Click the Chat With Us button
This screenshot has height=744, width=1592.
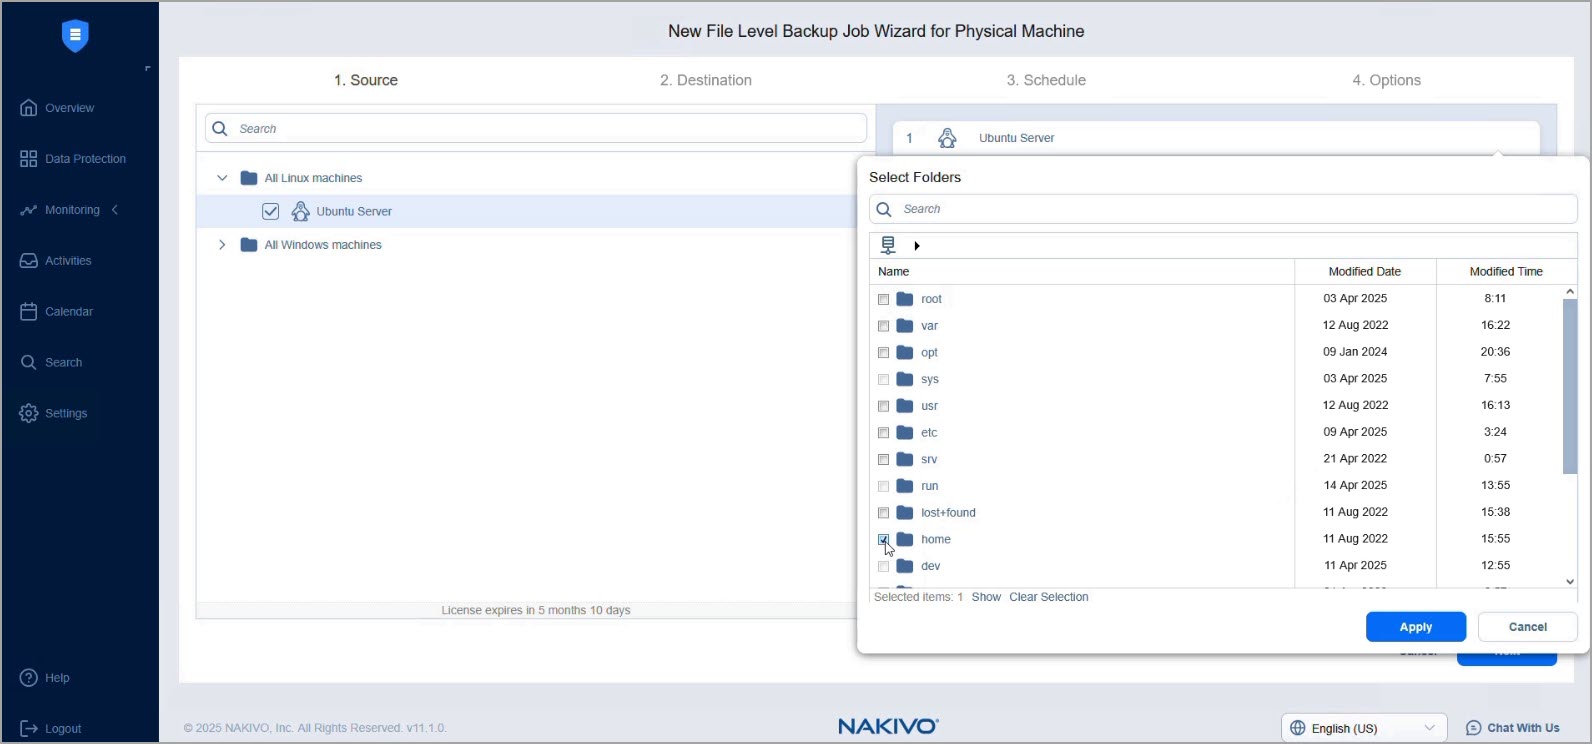tap(1512, 728)
